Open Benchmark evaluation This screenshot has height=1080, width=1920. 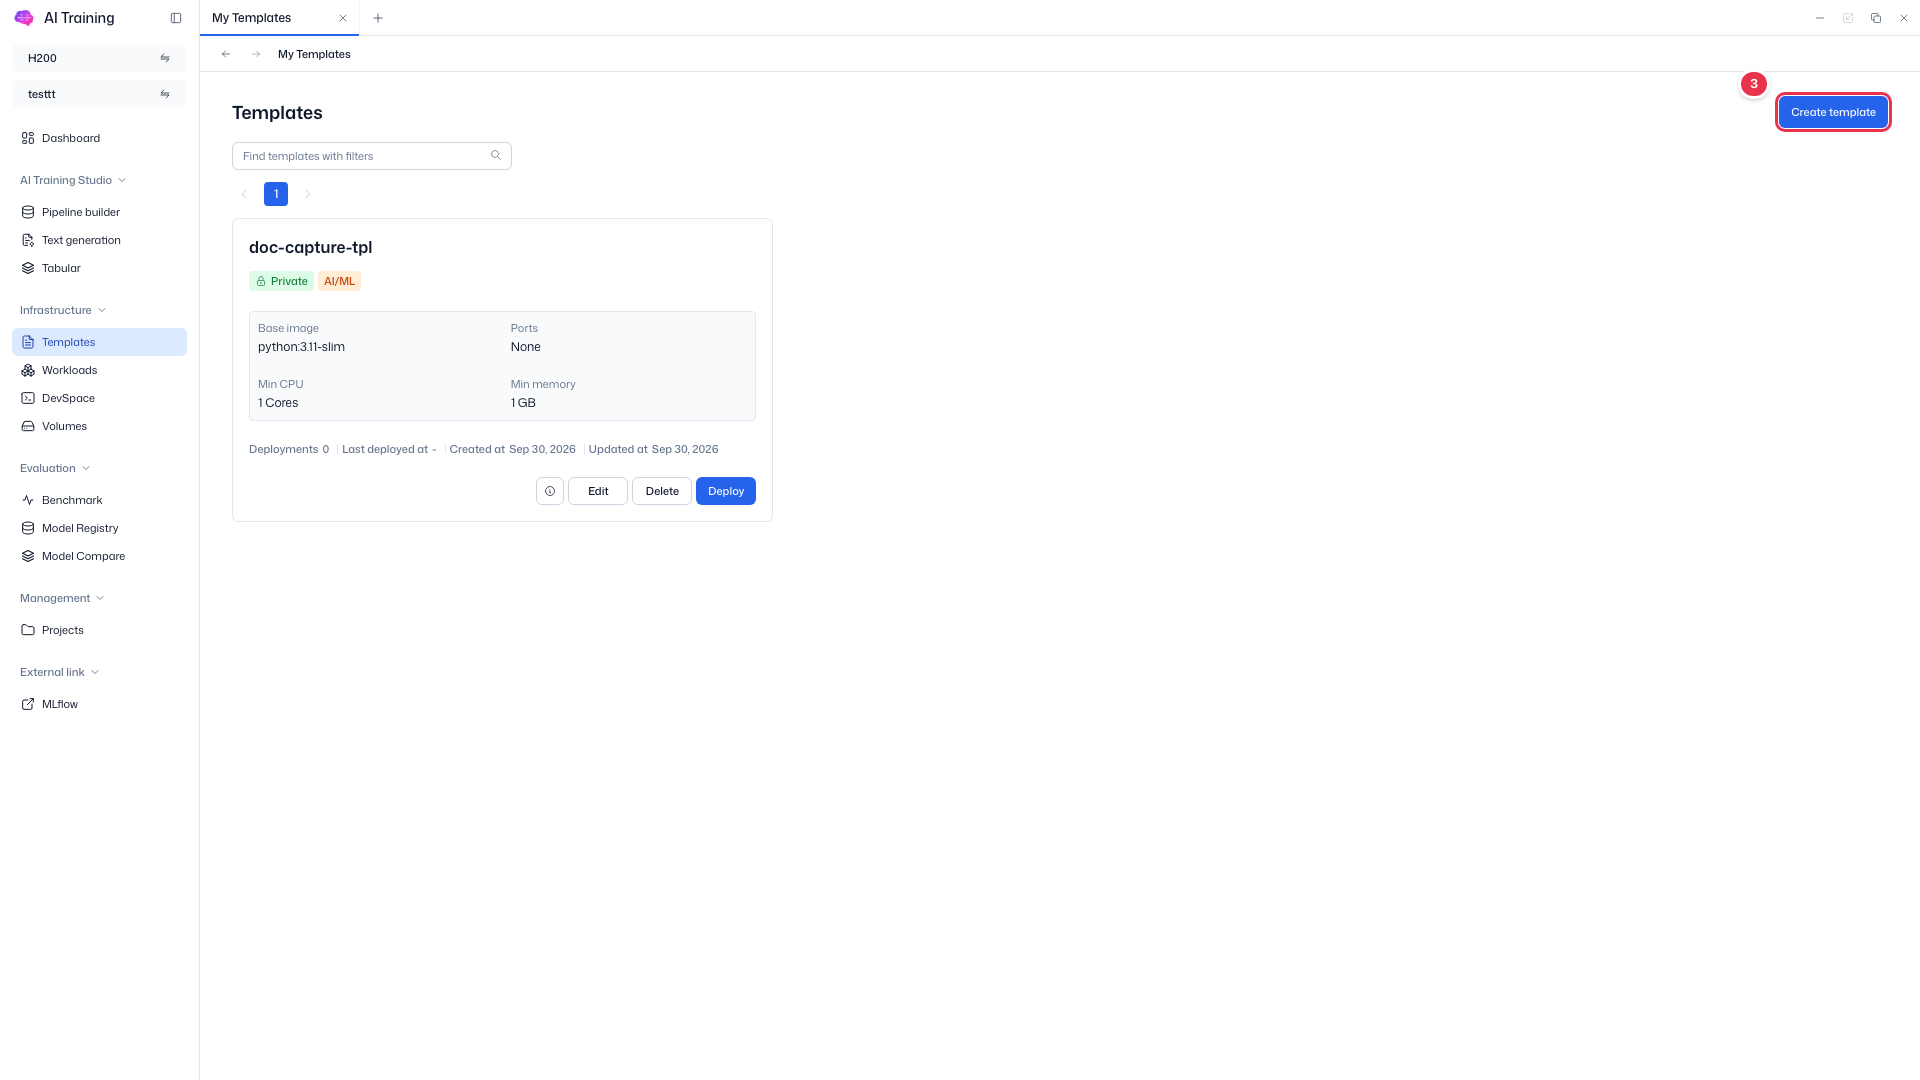click(x=99, y=500)
